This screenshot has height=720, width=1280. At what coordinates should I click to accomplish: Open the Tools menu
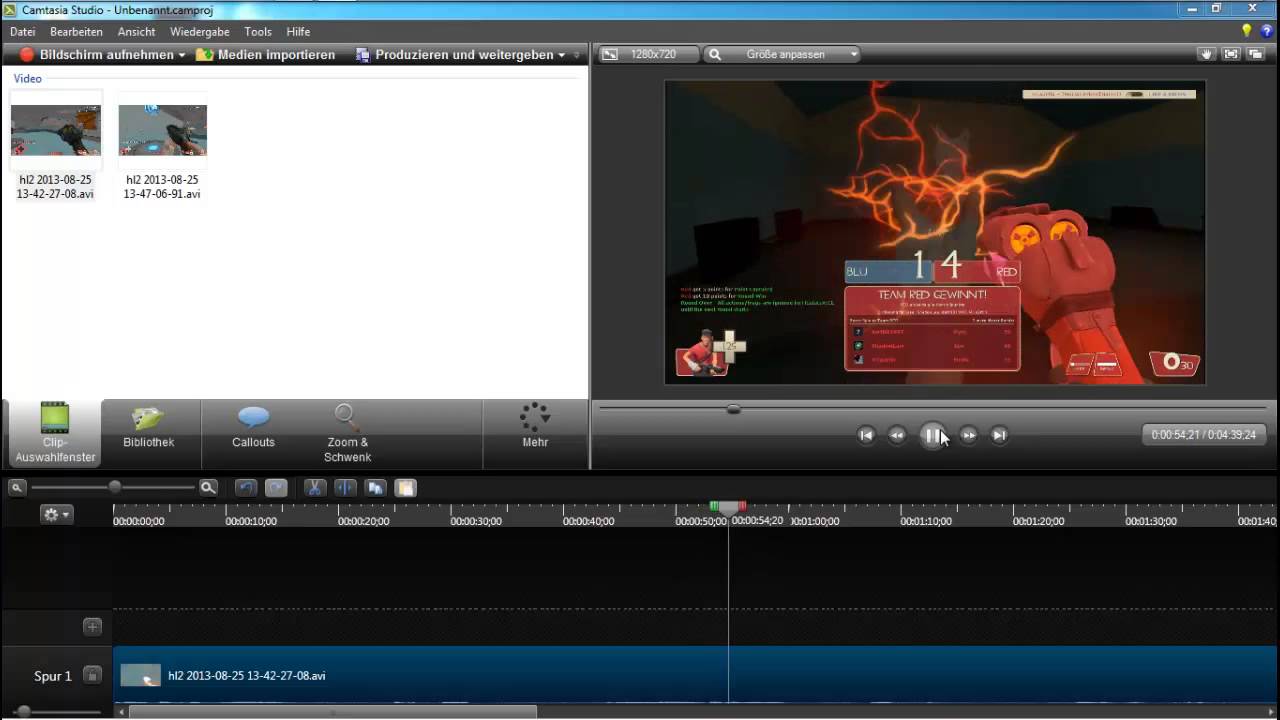pyautogui.click(x=258, y=32)
